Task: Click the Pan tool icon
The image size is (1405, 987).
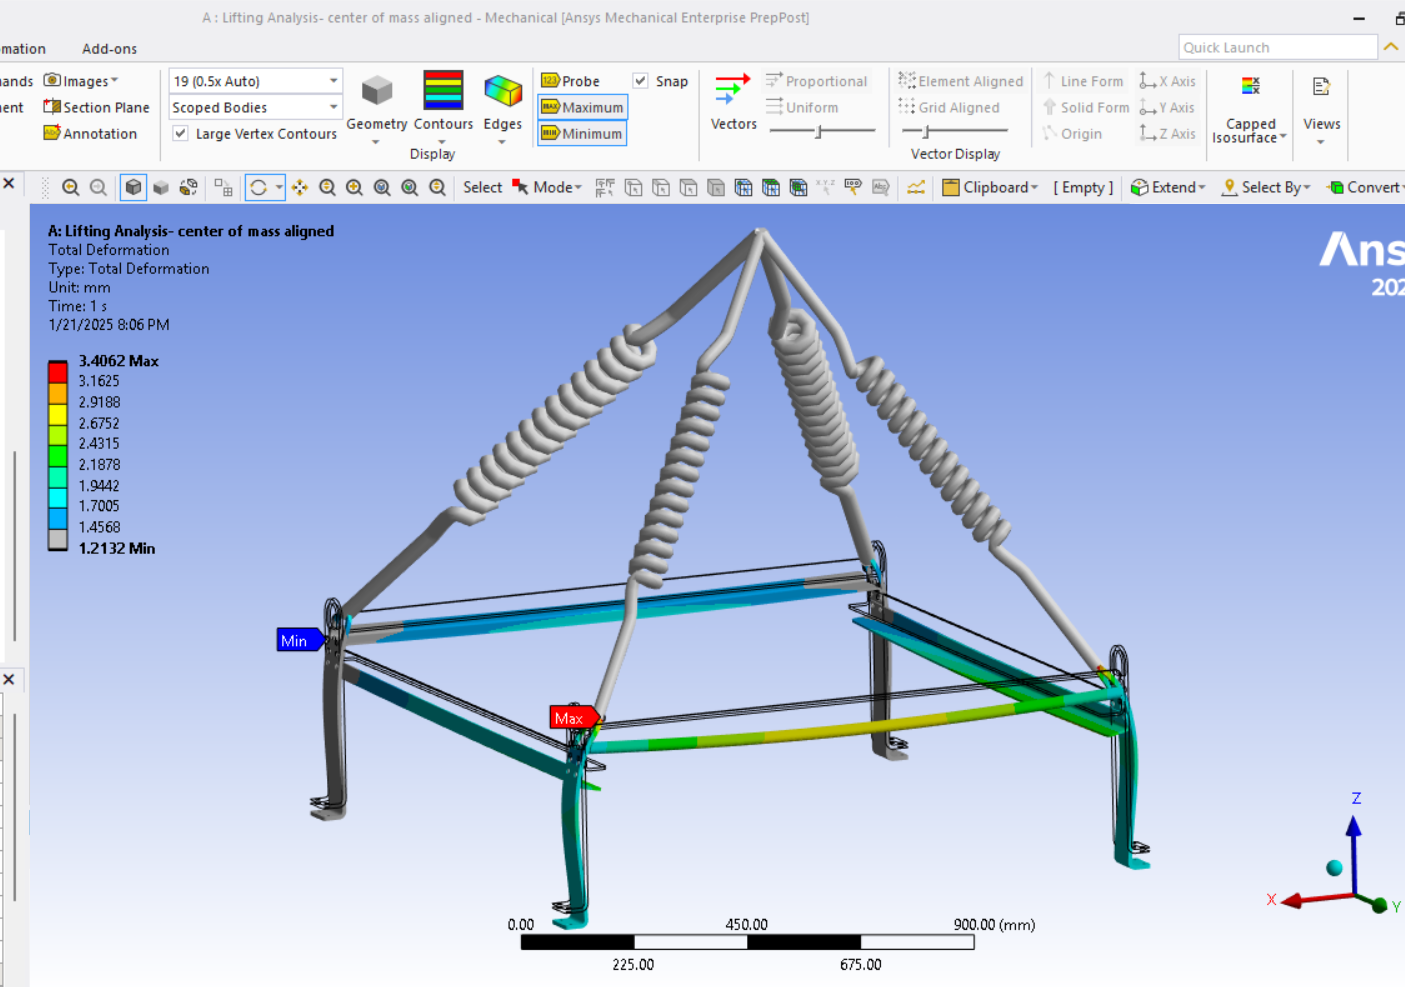Action: (300, 187)
